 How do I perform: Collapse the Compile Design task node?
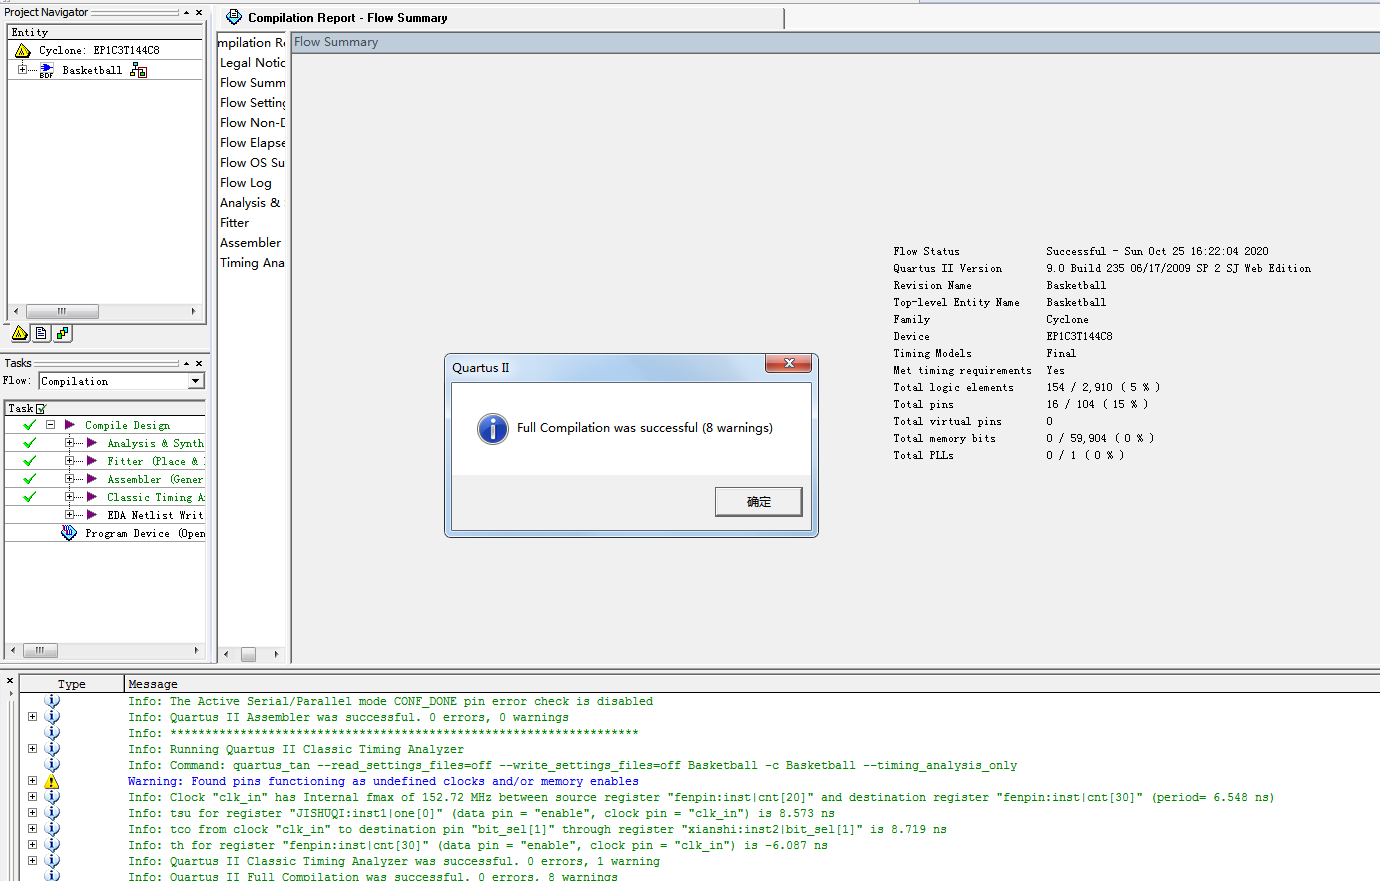point(50,425)
